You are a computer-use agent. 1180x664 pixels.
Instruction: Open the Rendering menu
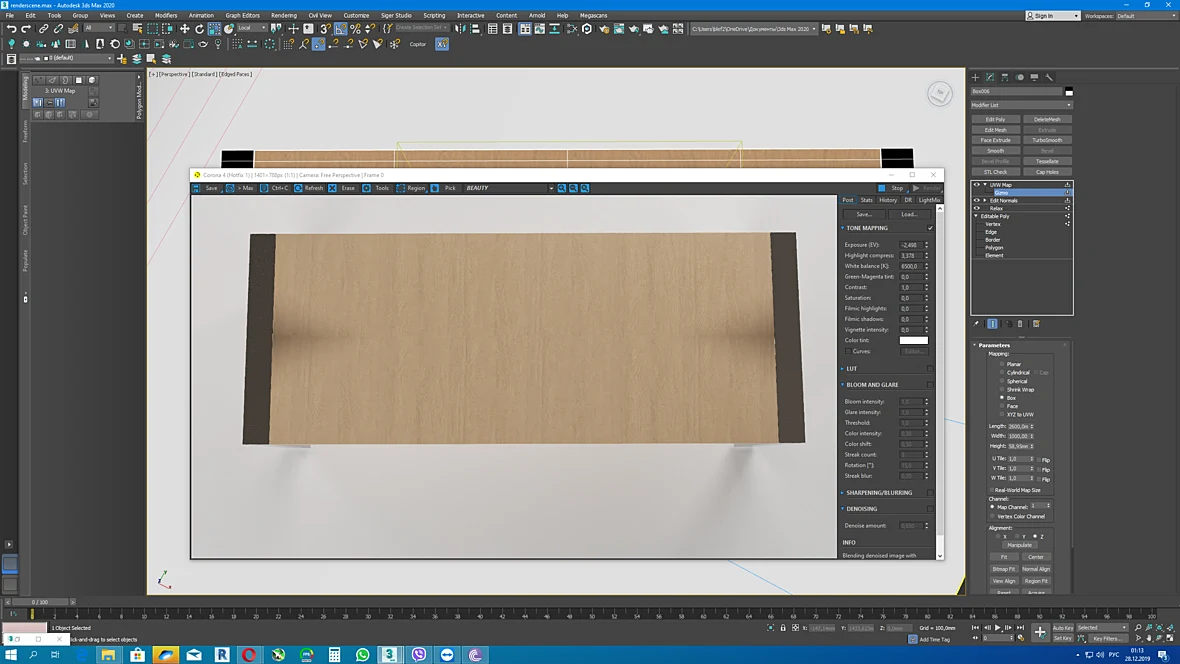click(x=284, y=15)
